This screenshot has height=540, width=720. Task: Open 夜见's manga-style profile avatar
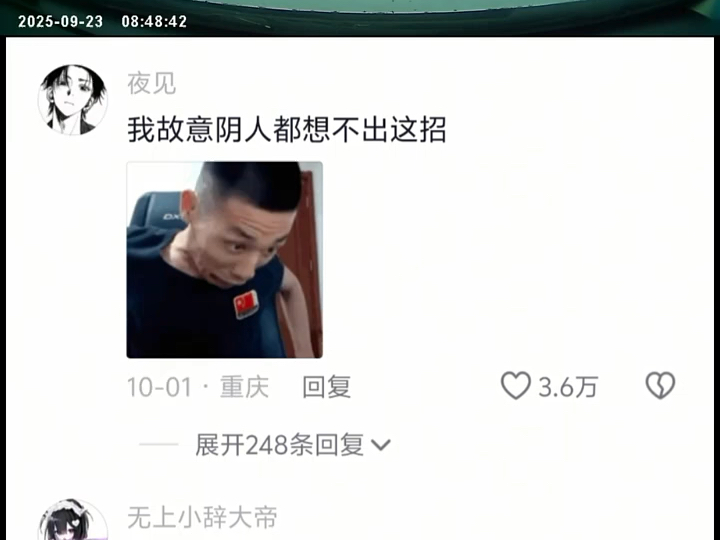(x=73, y=100)
